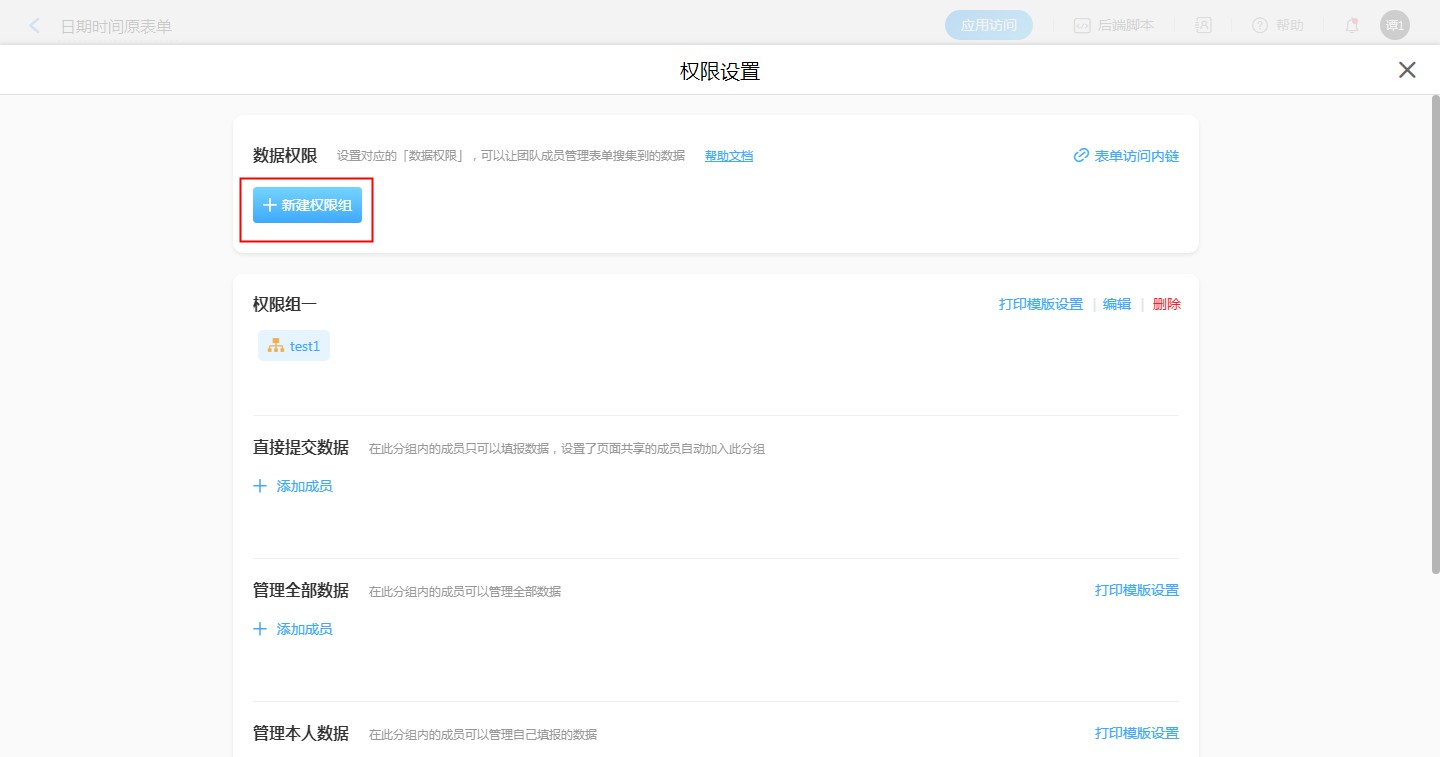Image resolution: width=1440 pixels, height=757 pixels.
Task: Open the contacts icon in top bar
Action: pos(1204,26)
